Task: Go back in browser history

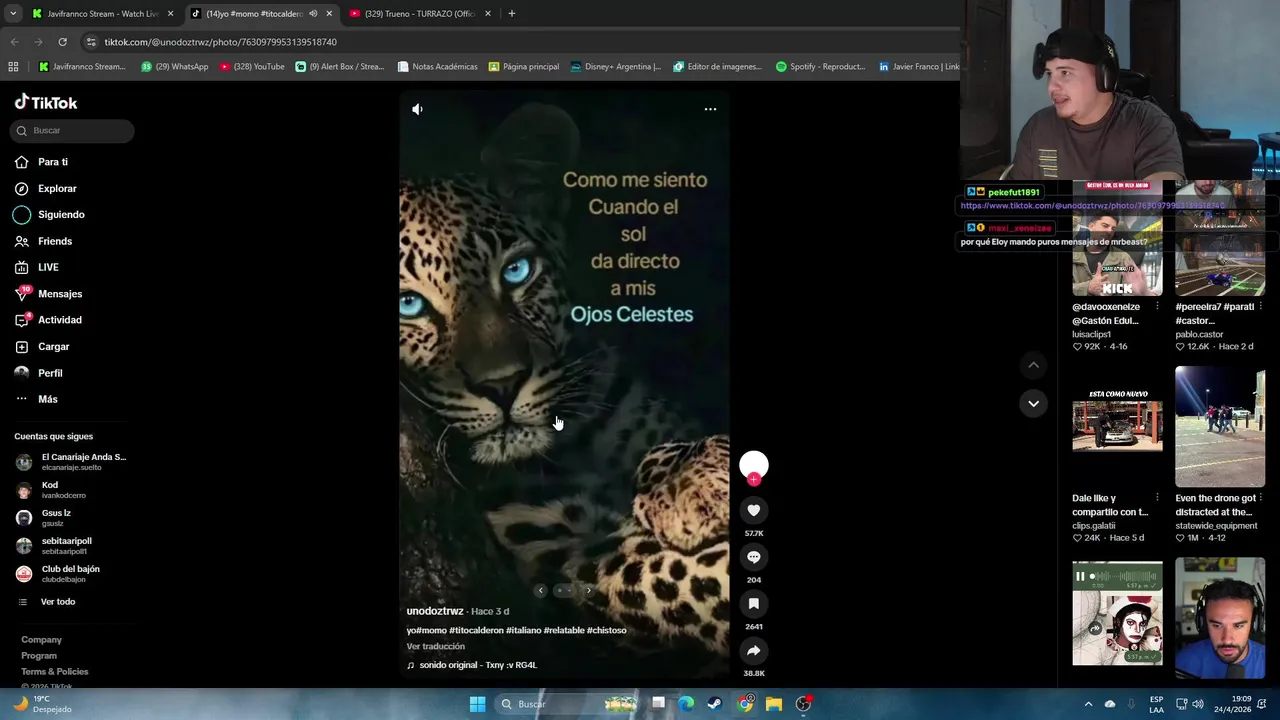Action: tap(14, 42)
